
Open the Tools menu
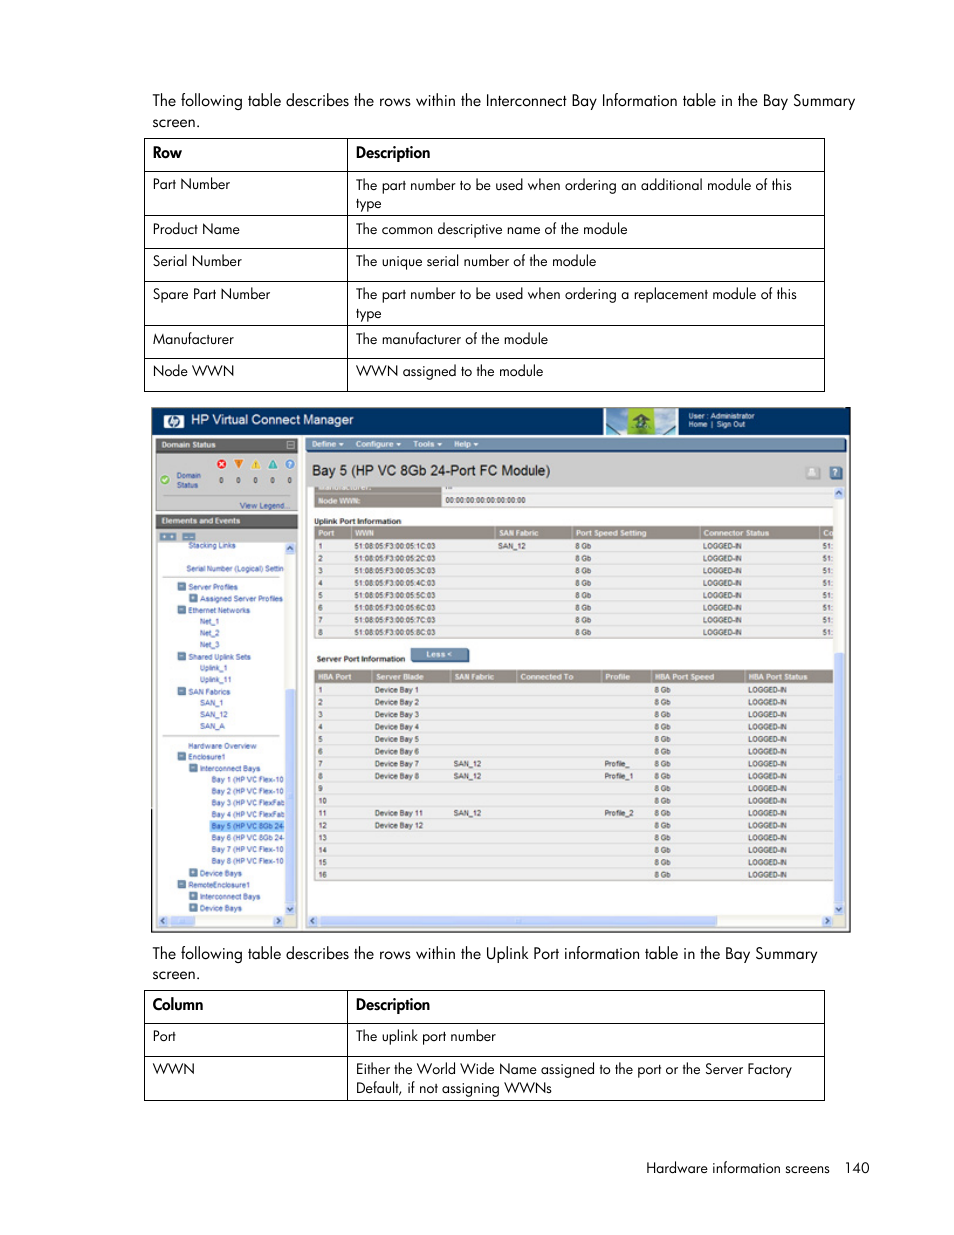[427, 444]
